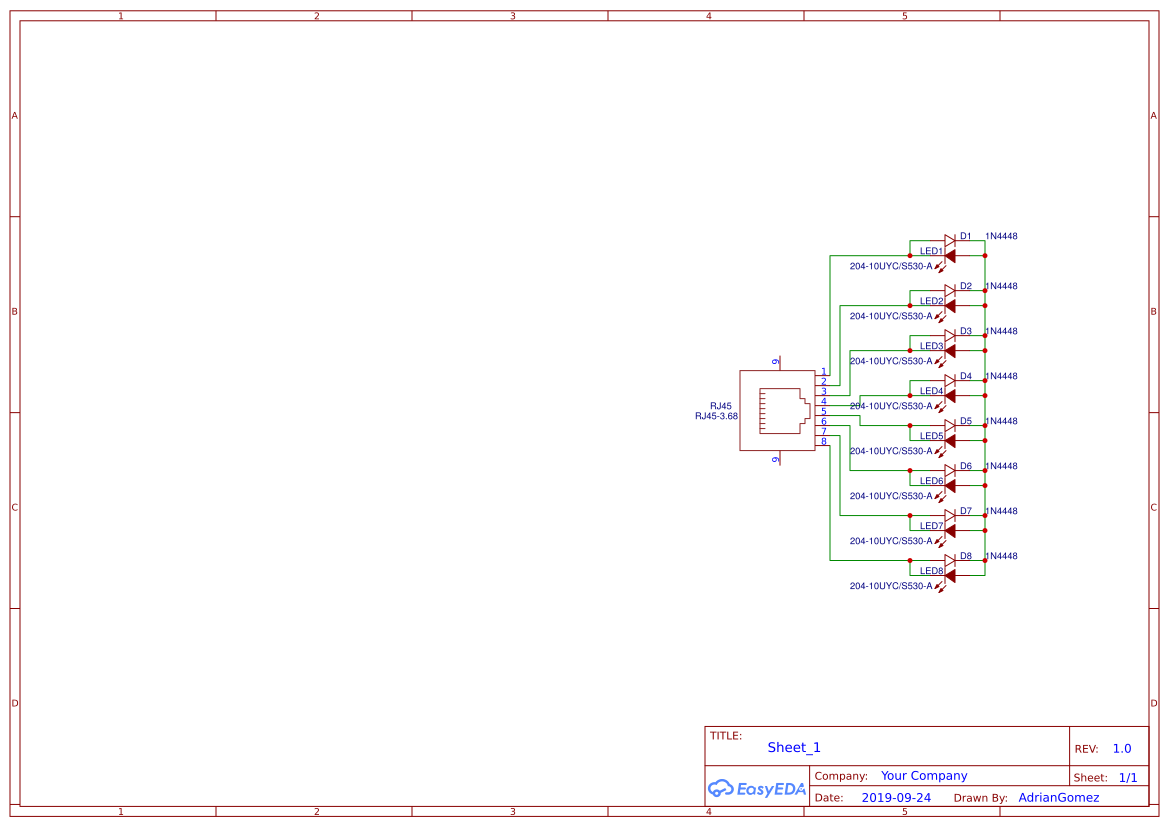The width and height of the screenshot is (1169, 827).
Task: Select the 1N4448 label next to D2
Action: [1002, 286]
